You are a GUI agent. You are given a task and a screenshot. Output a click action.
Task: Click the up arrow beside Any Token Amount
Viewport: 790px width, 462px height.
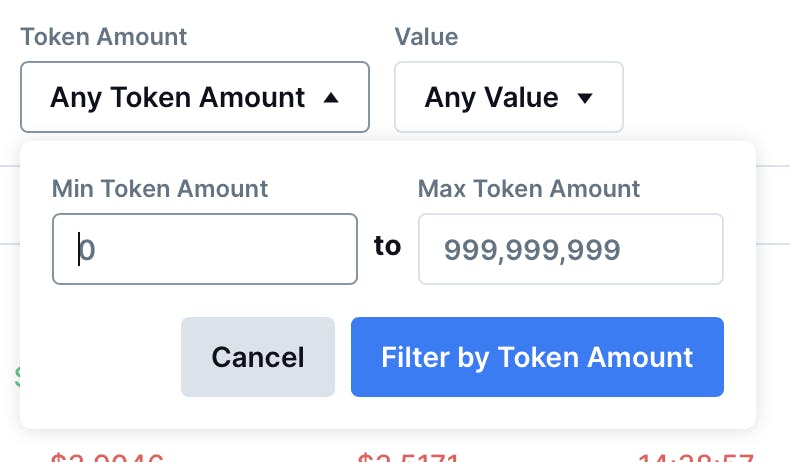[x=331, y=98]
